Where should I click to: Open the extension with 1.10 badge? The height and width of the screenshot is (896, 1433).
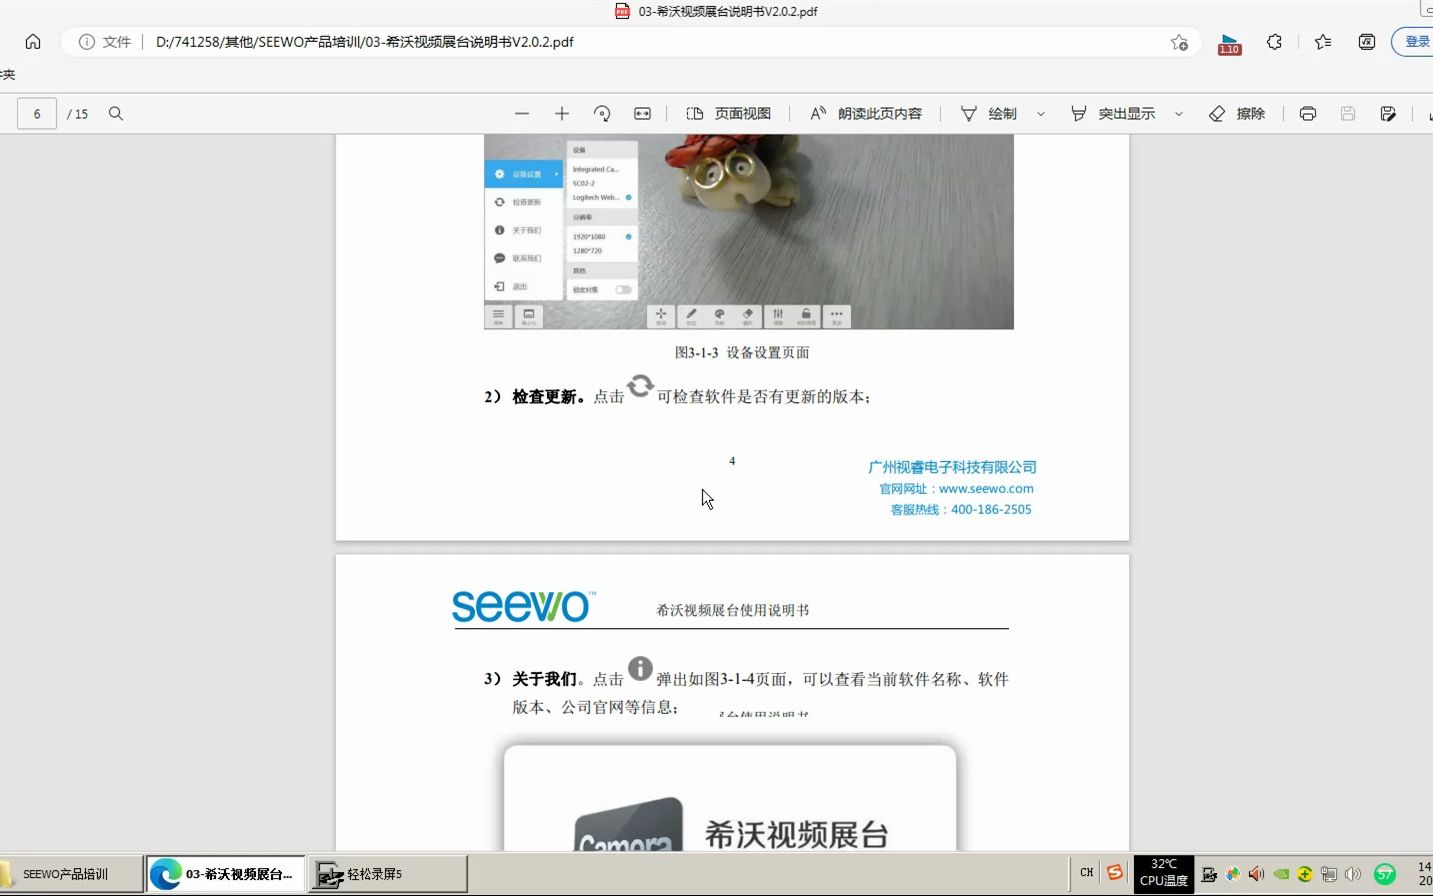(x=1229, y=43)
